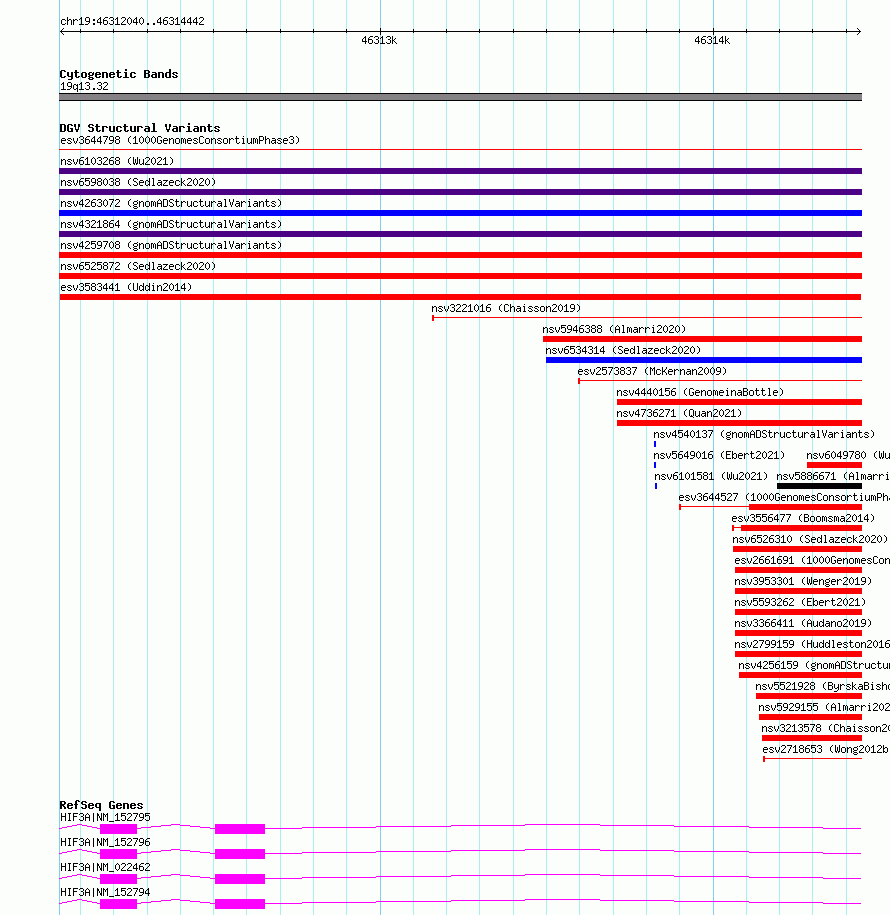Open variant nsv6598038 (Sedlazeck2020)
890x915 pixels.
[x=138, y=183]
